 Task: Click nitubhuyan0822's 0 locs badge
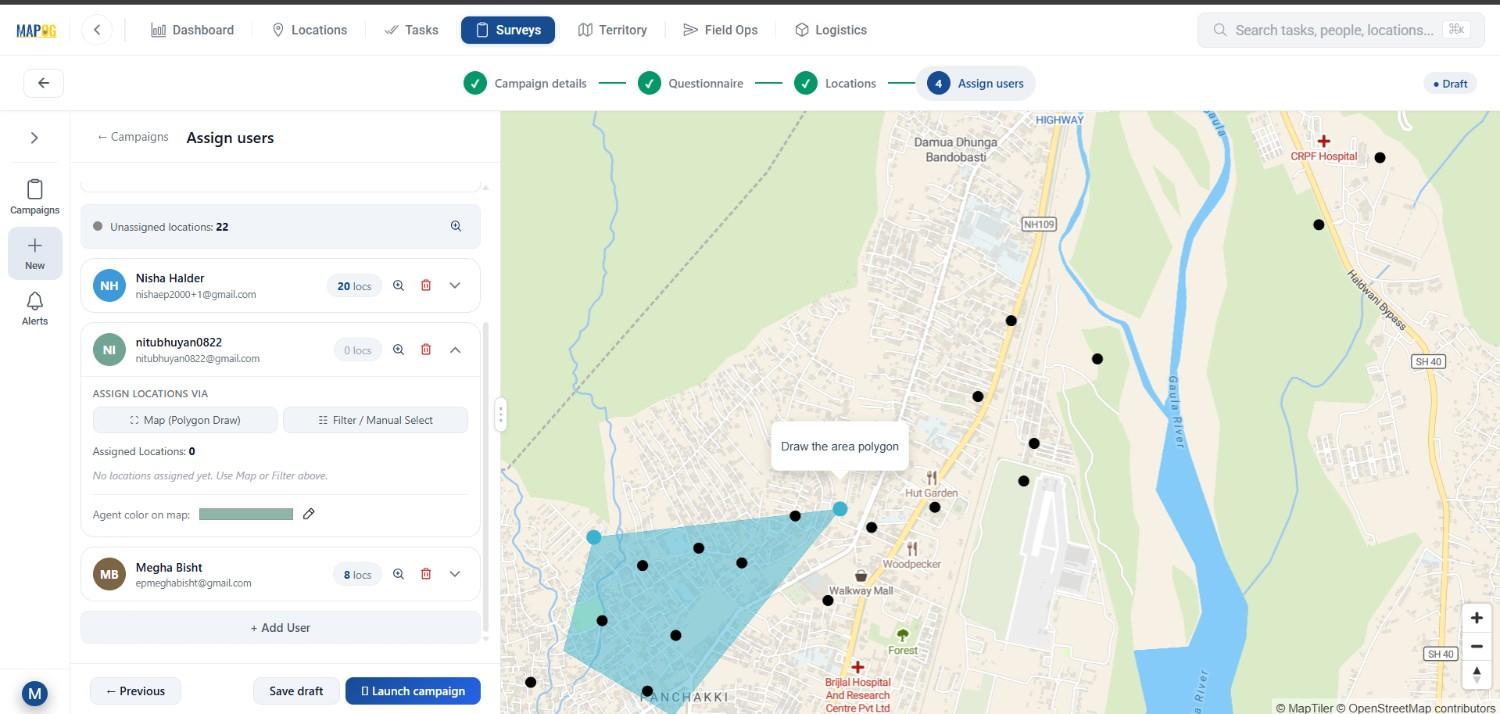[358, 350]
